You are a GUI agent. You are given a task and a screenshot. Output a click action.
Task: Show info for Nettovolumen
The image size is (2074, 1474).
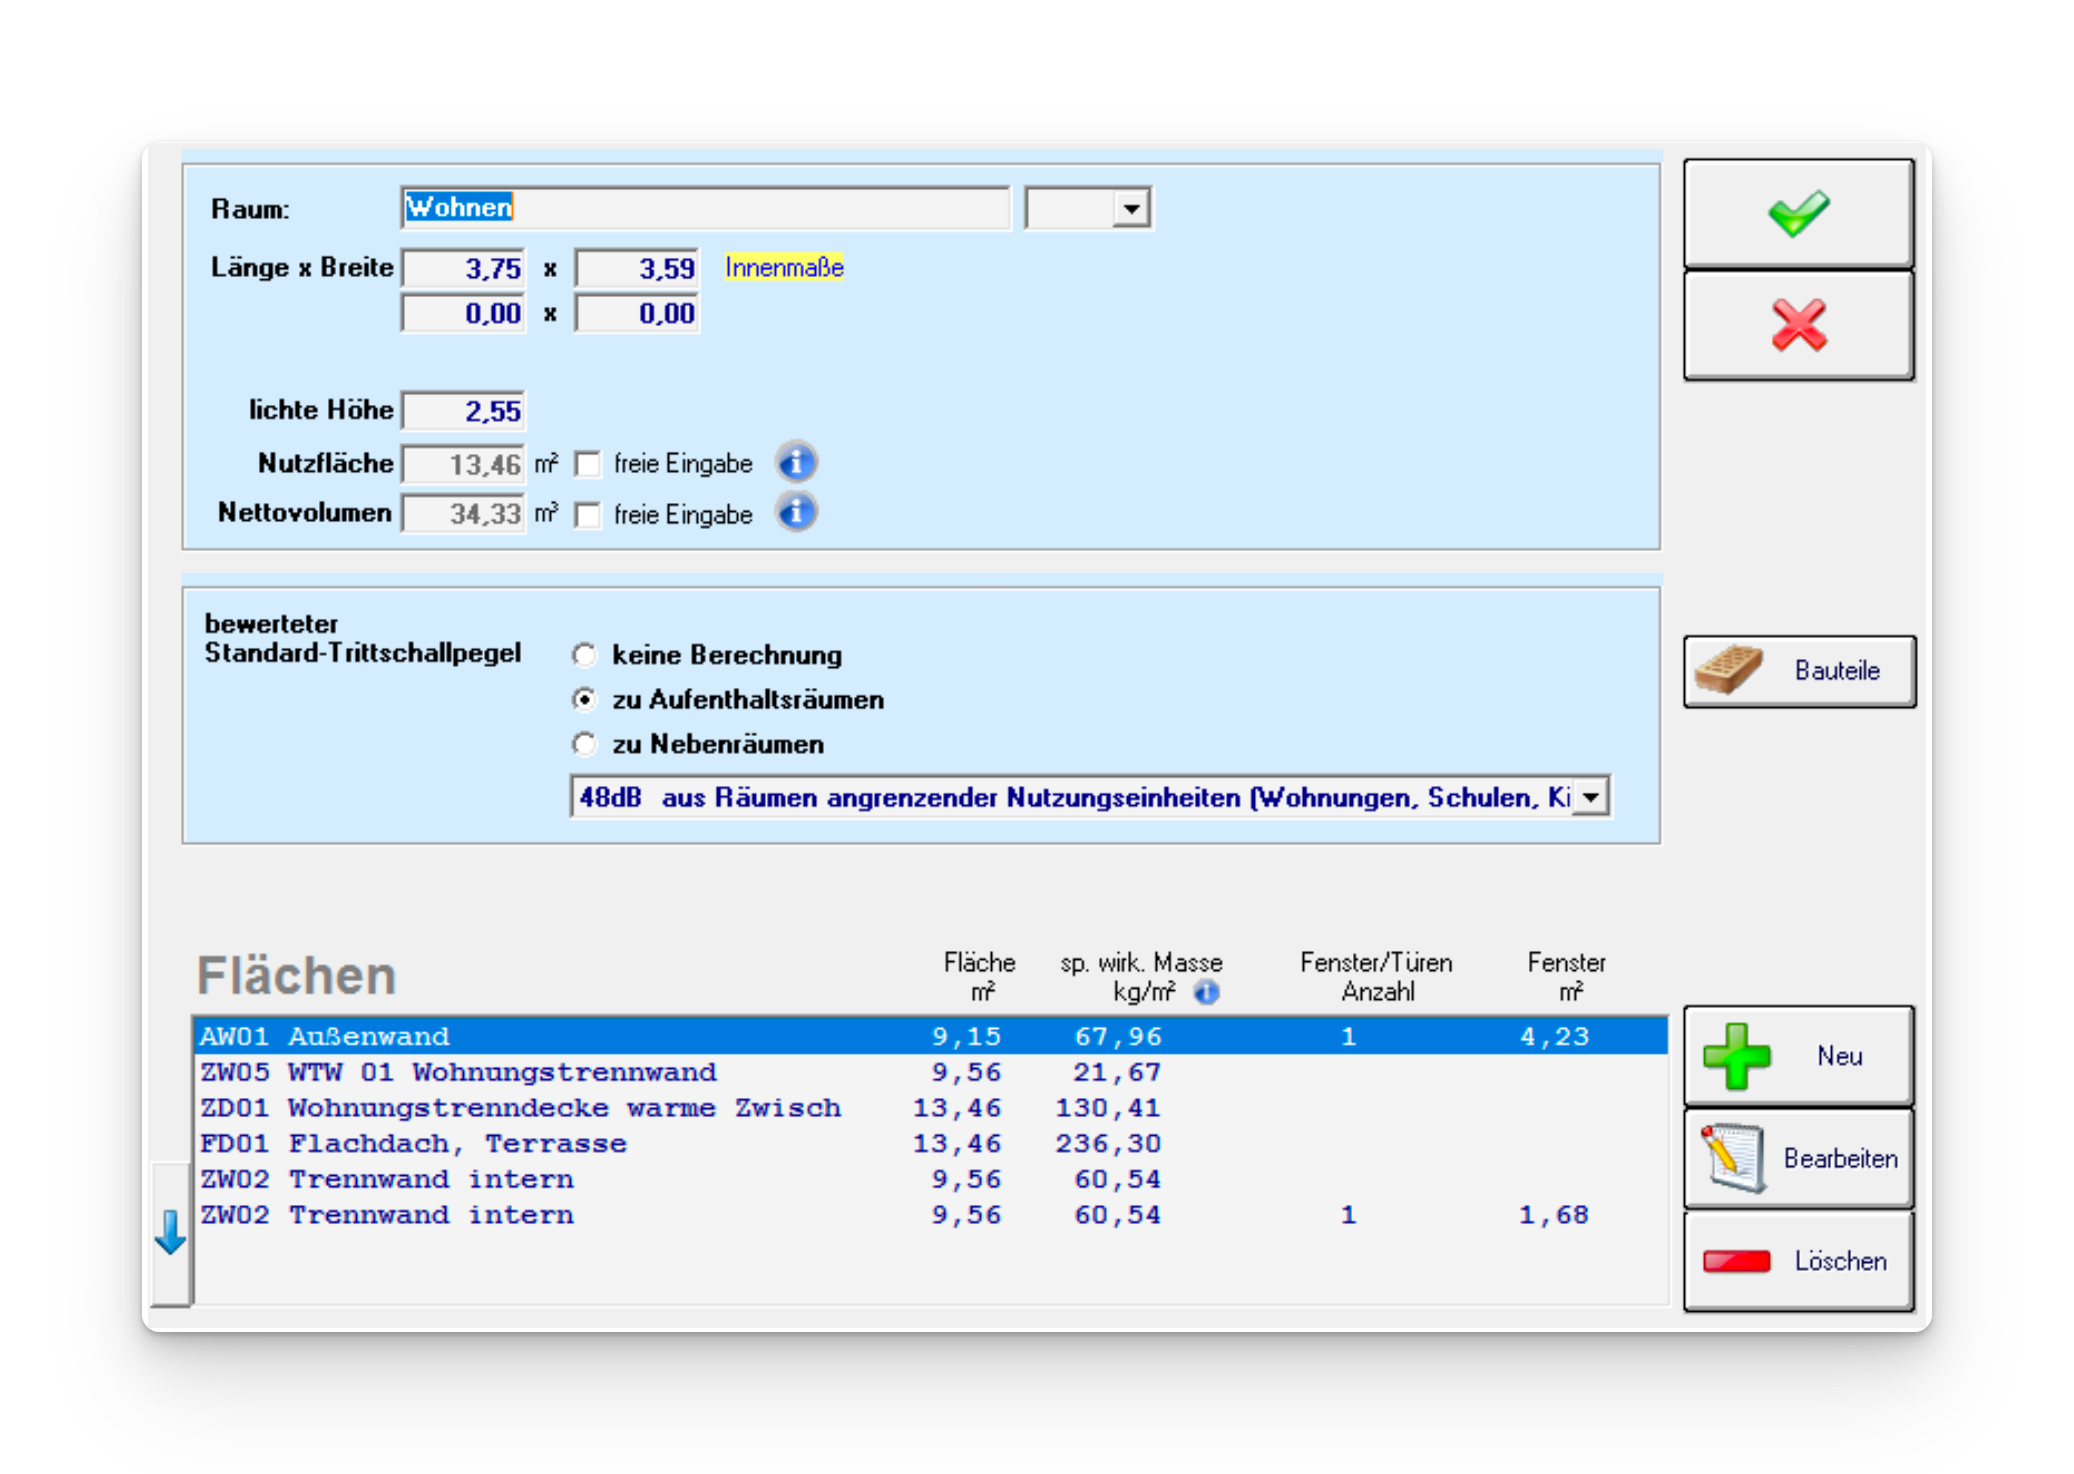point(796,512)
